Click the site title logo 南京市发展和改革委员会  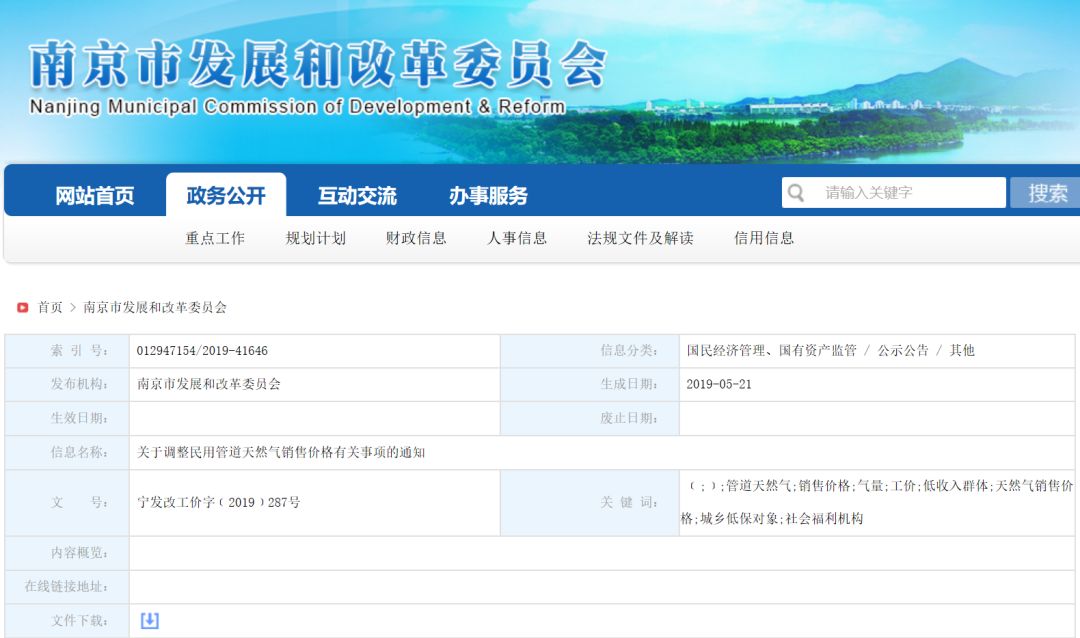[318, 64]
